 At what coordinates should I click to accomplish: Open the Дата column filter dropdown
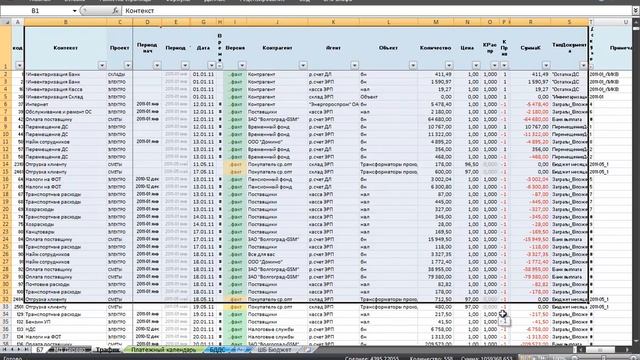(211, 65)
